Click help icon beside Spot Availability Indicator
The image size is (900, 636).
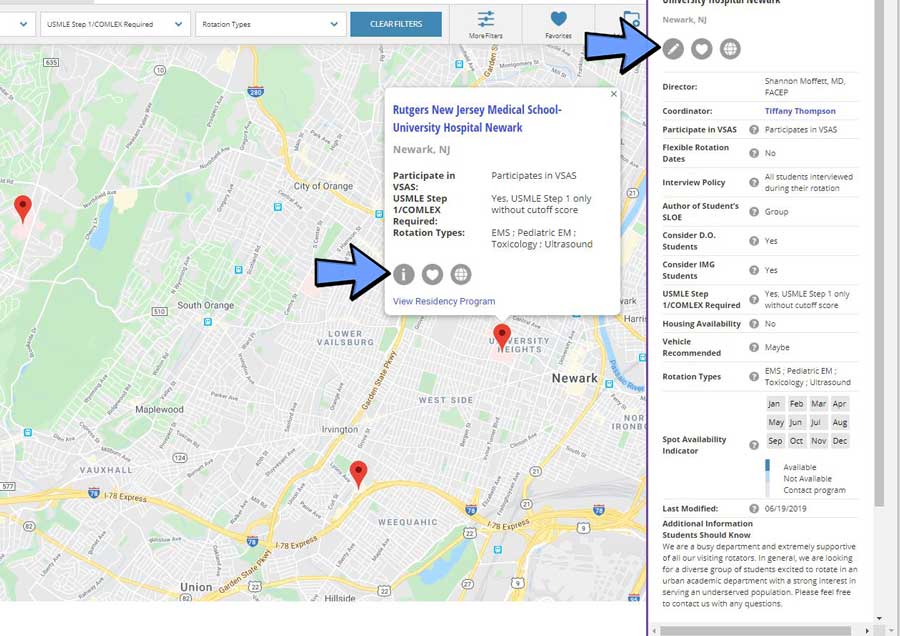(754, 445)
